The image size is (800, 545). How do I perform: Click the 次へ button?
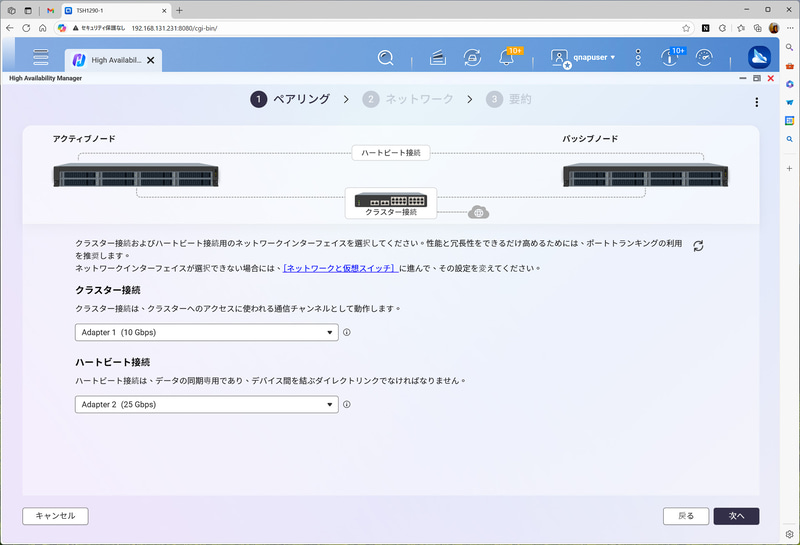click(736, 516)
